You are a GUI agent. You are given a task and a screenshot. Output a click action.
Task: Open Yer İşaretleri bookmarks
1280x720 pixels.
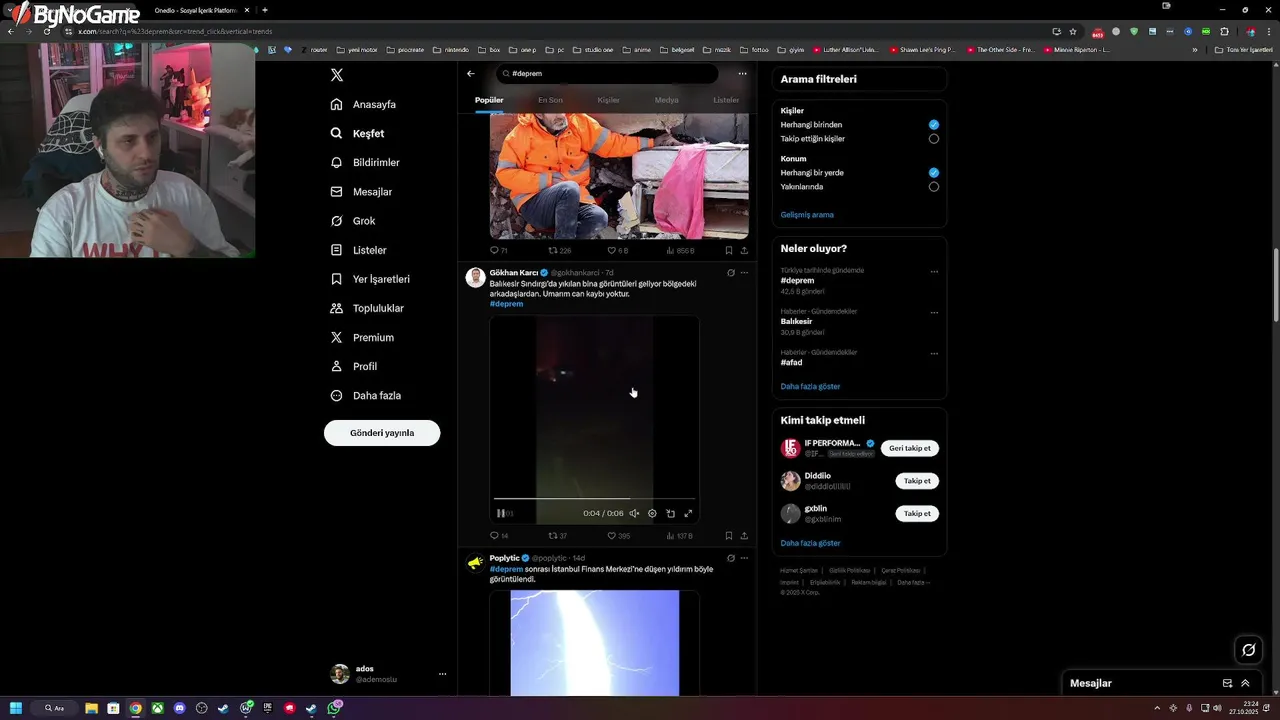370,279
